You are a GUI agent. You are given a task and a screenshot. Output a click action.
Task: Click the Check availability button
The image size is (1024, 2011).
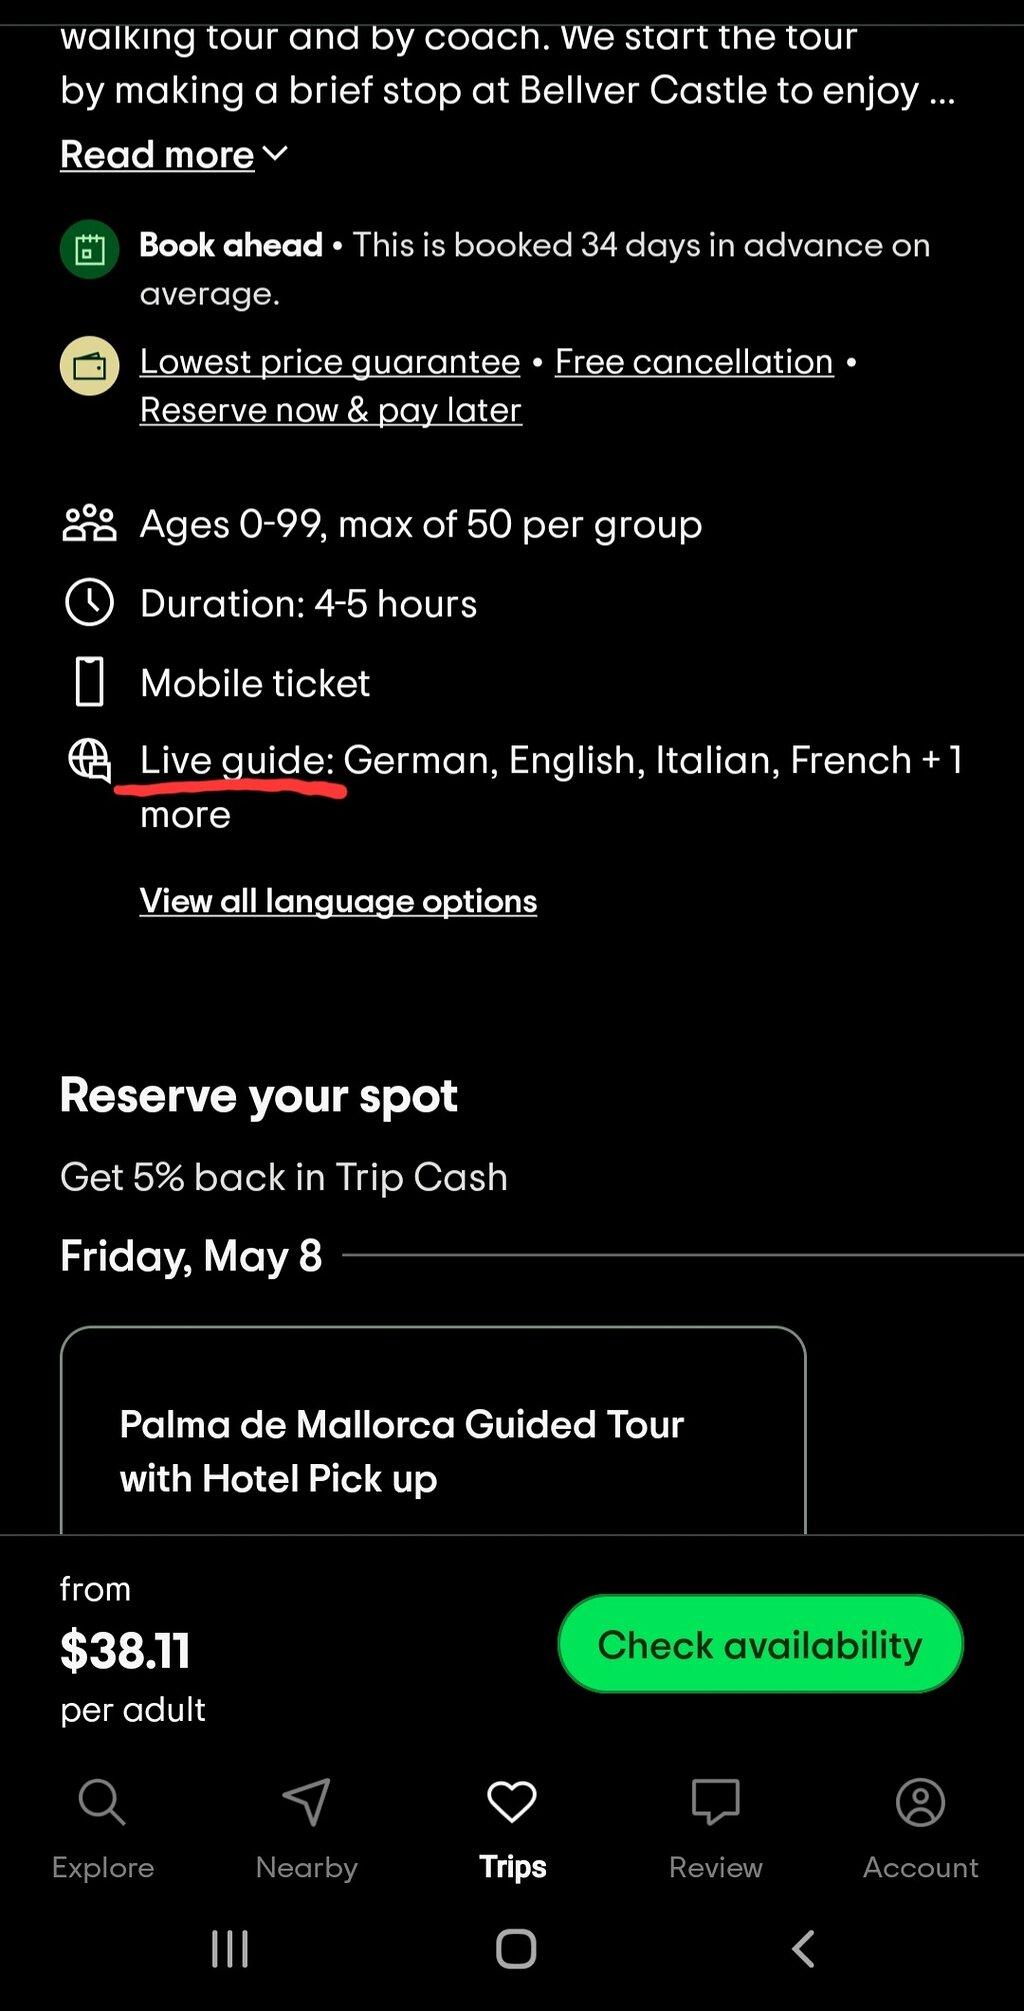pos(760,1644)
